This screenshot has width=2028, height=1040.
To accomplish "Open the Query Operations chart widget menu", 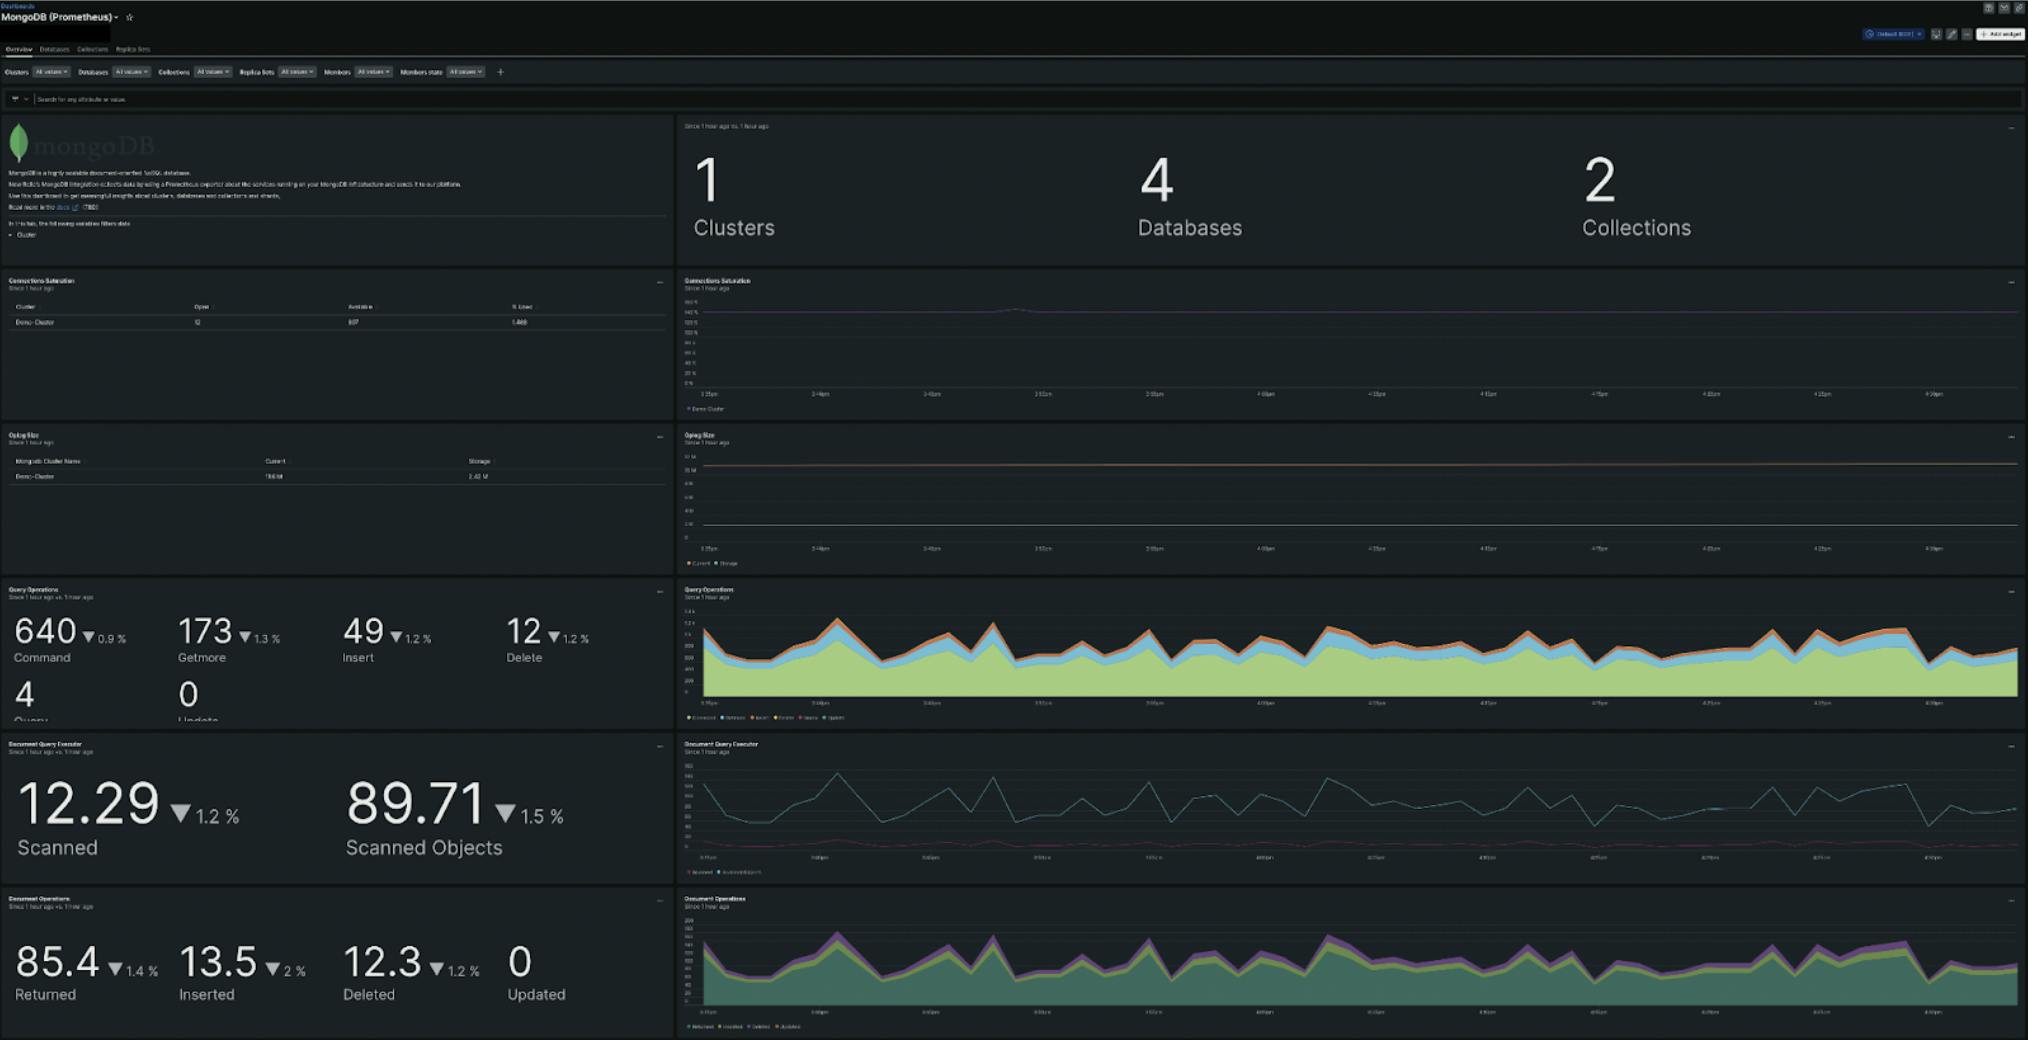I will pyautogui.click(x=2011, y=591).
